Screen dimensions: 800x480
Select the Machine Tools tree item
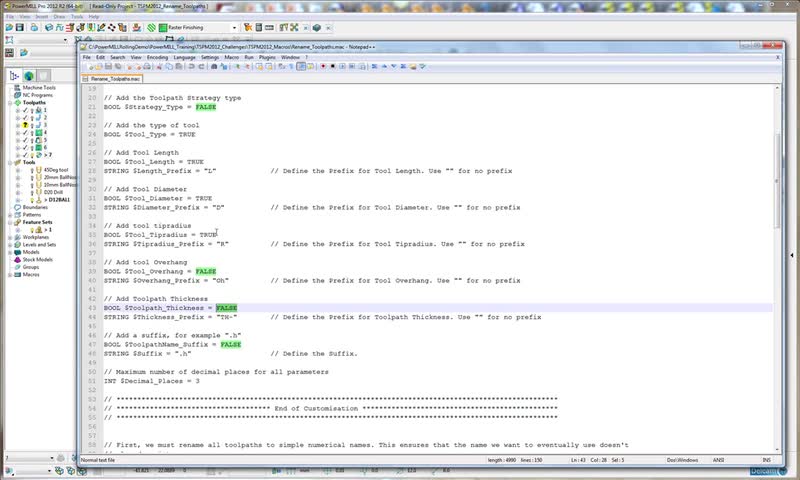point(39,88)
